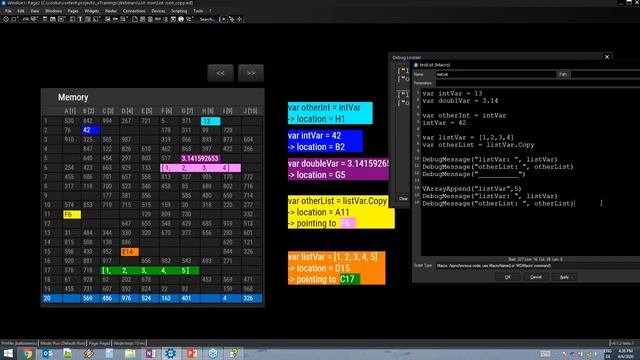This screenshot has width=640, height=360.
Task: Open the View menu
Action: (35, 11)
